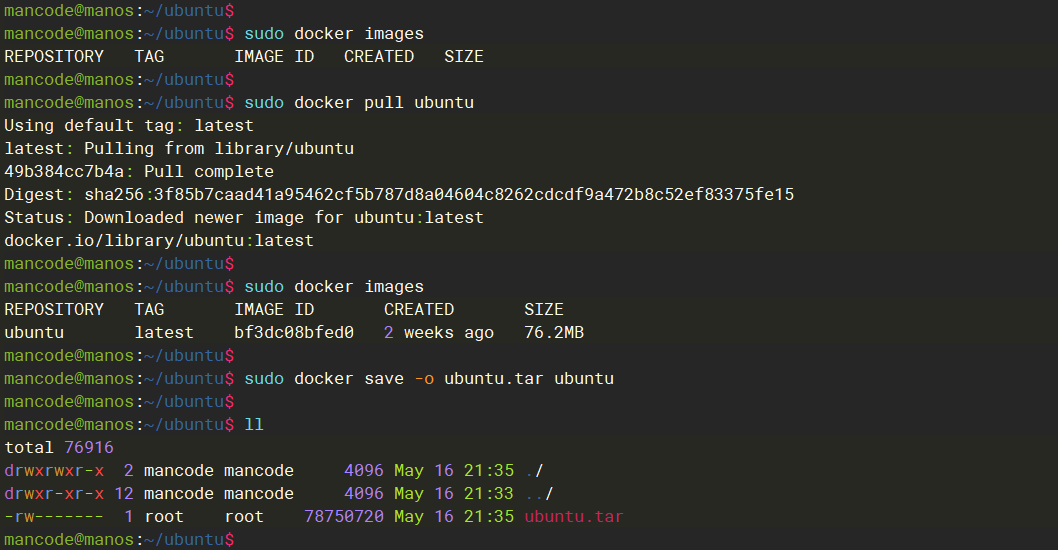The height and width of the screenshot is (550, 1058).
Task: Click the docker.io/library/ubuntu:latest line
Action: pyautogui.click(x=159, y=241)
